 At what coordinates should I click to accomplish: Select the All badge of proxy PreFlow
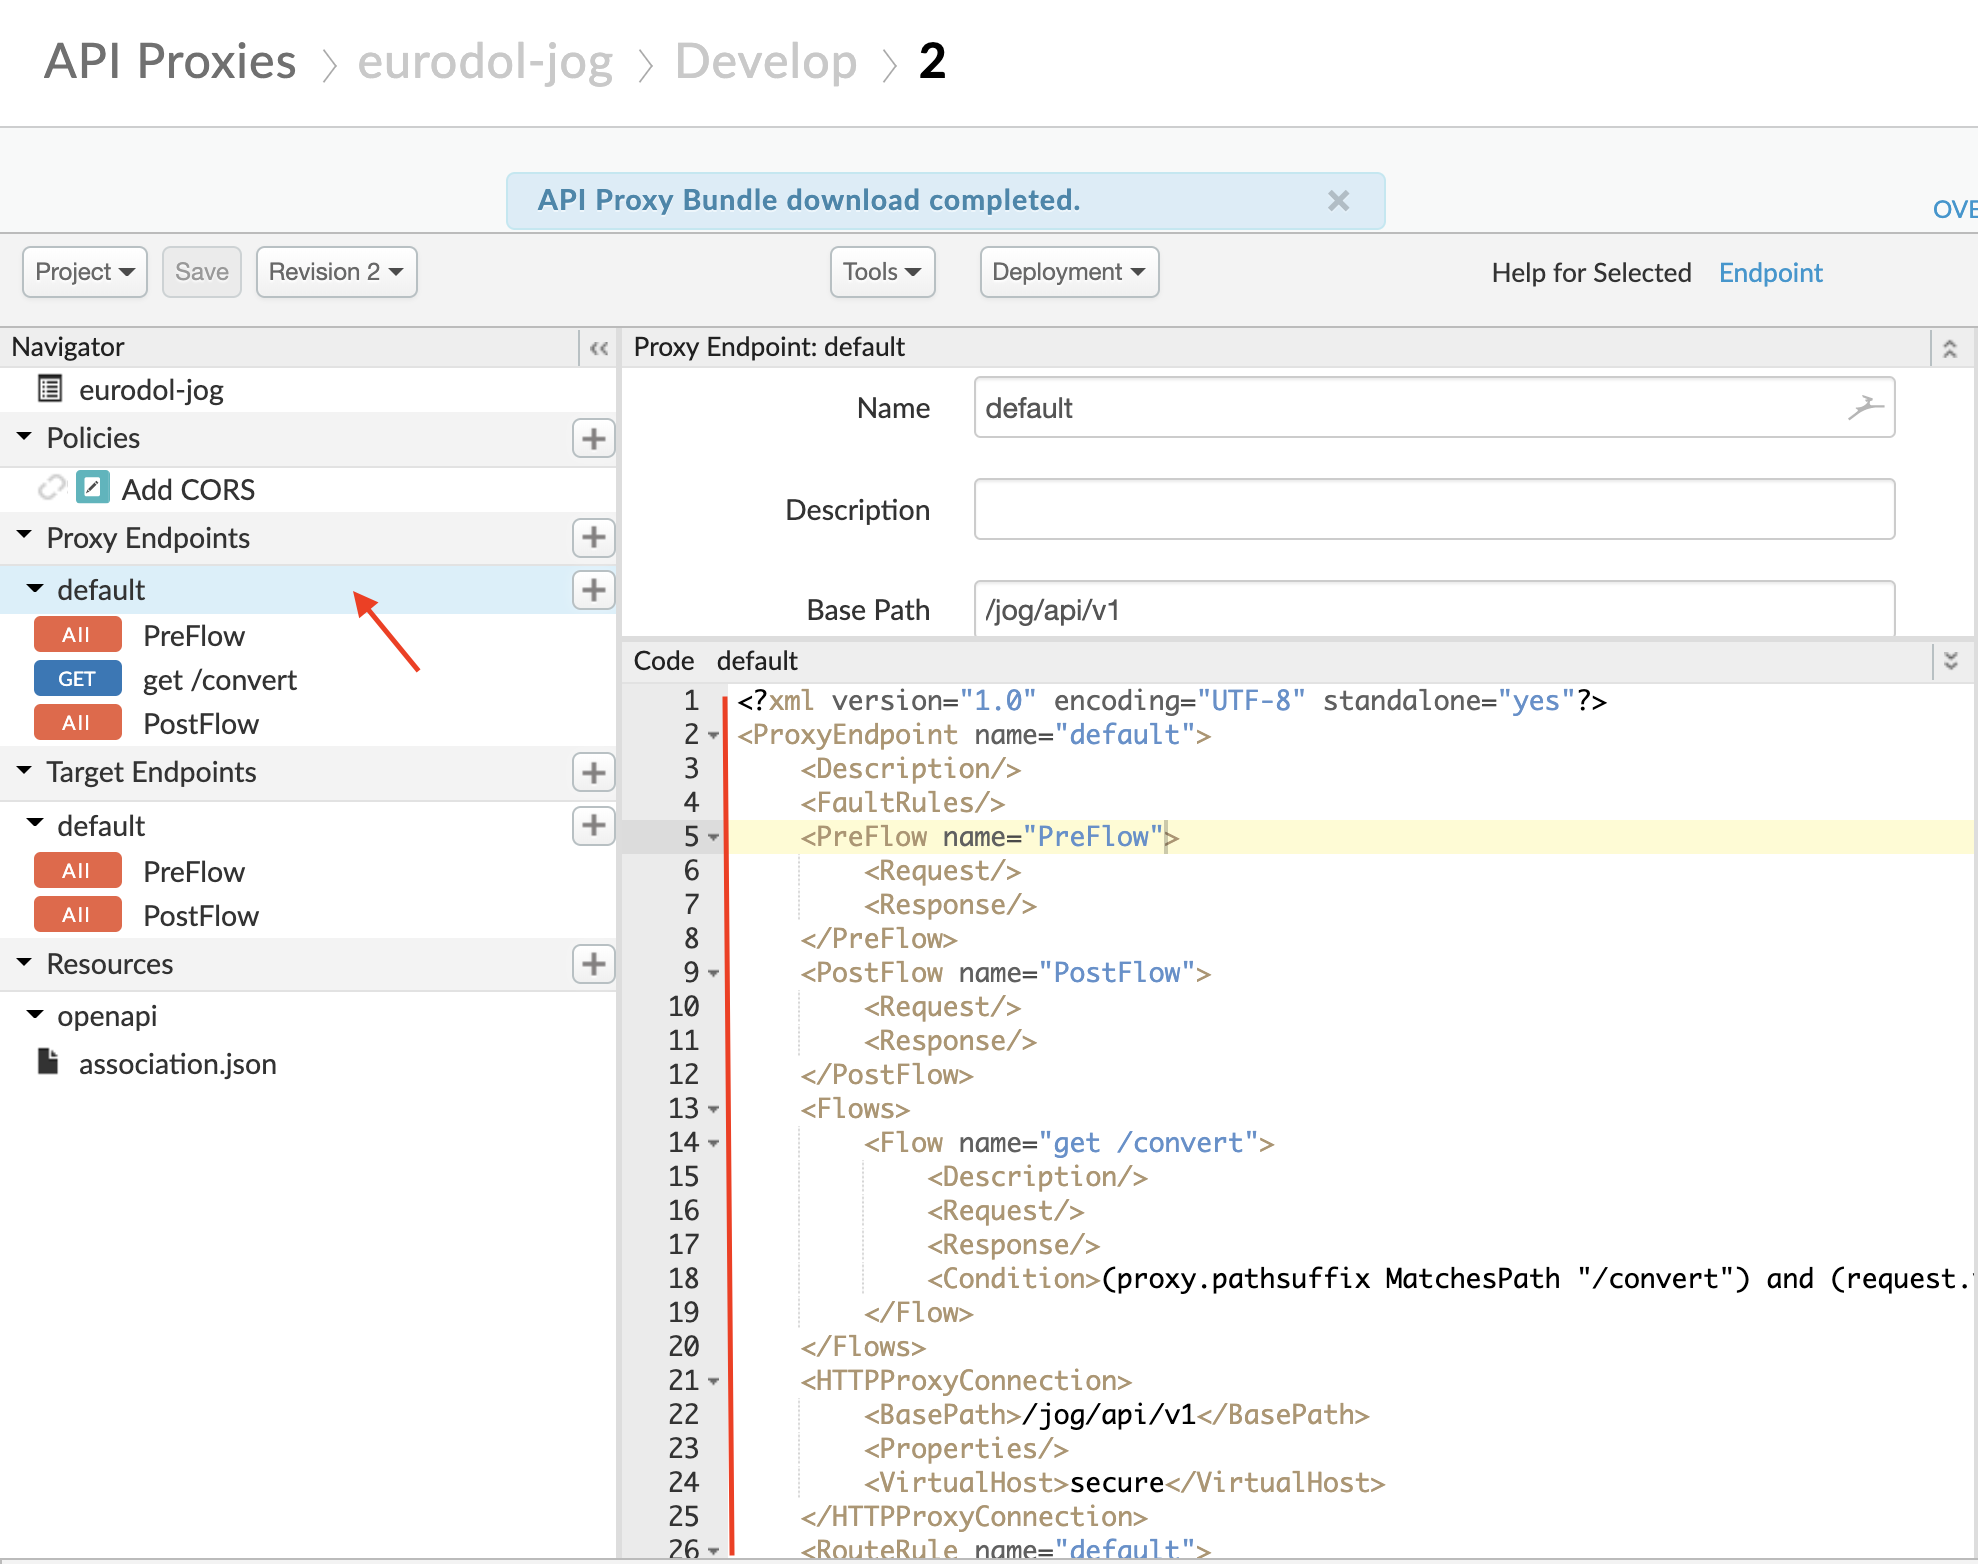[77, 635]
